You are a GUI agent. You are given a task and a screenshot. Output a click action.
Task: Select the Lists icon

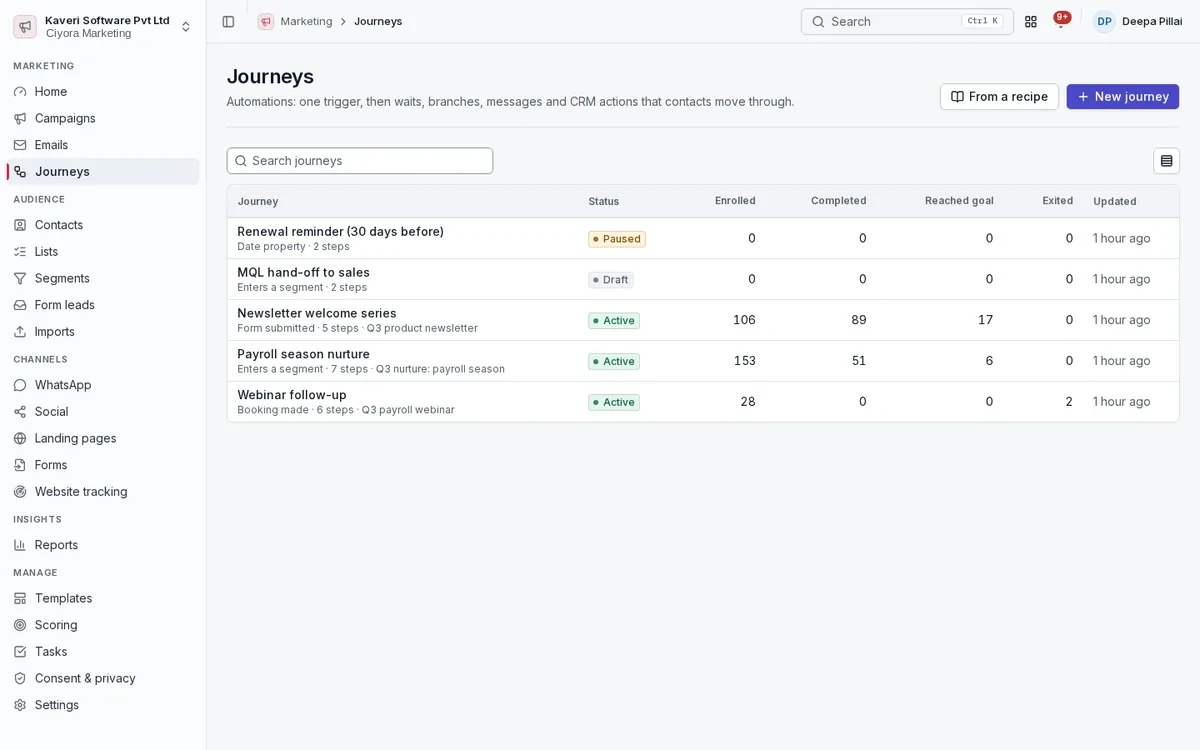pos(20,251)
